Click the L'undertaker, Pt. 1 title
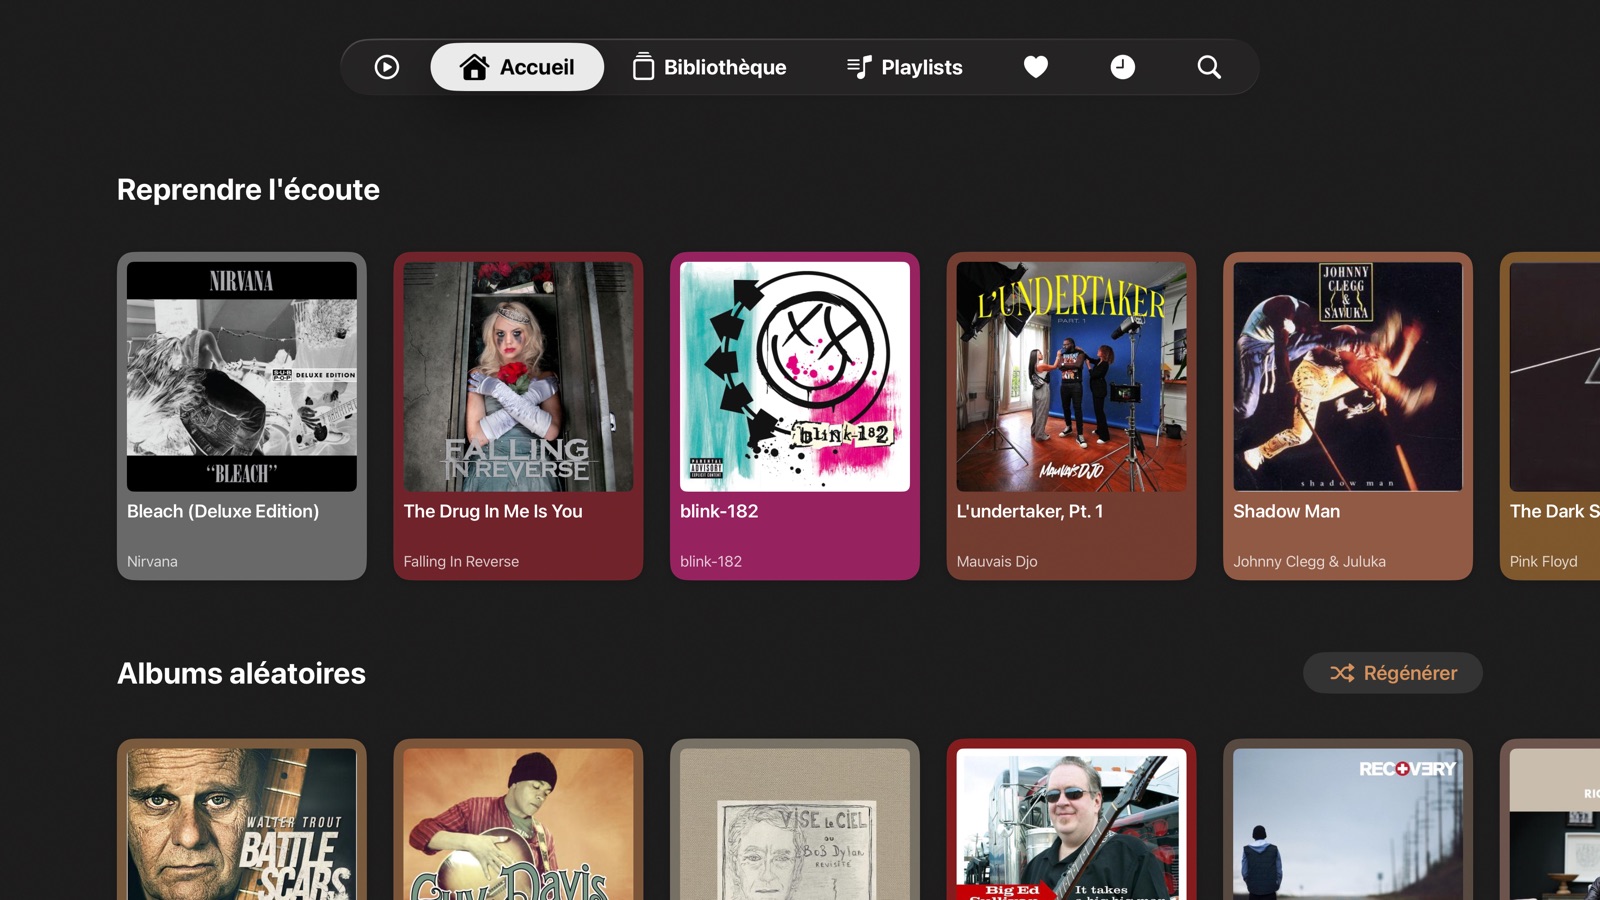 coord(1030,511)
